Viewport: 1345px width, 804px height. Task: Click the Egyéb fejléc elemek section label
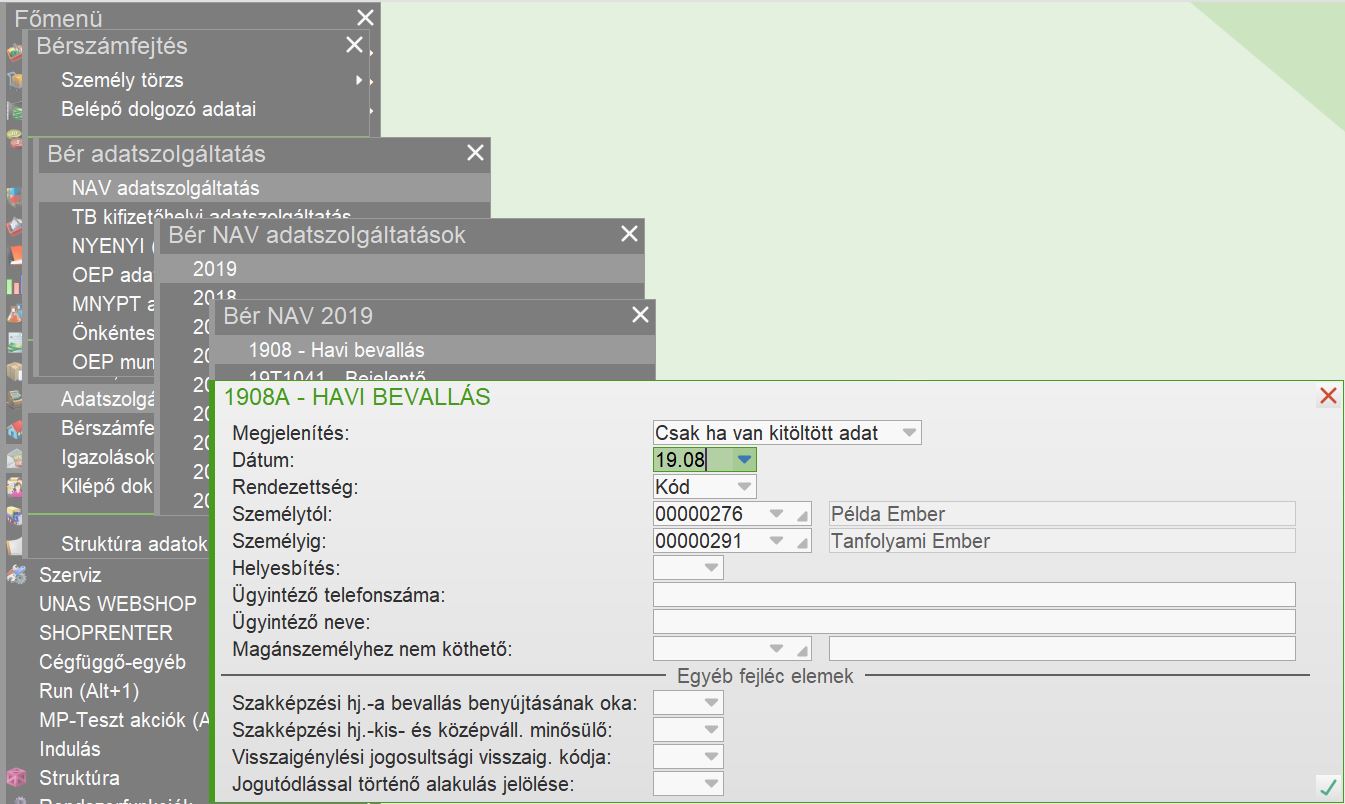tap(765, 676)
